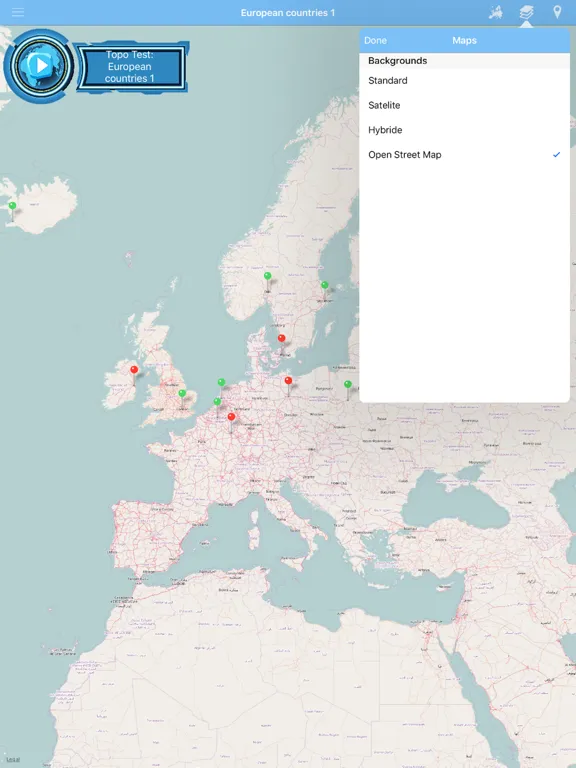Tap the Europe map icon in top bar
Viewport: 576px width, 768px height.
coord(496,12)
